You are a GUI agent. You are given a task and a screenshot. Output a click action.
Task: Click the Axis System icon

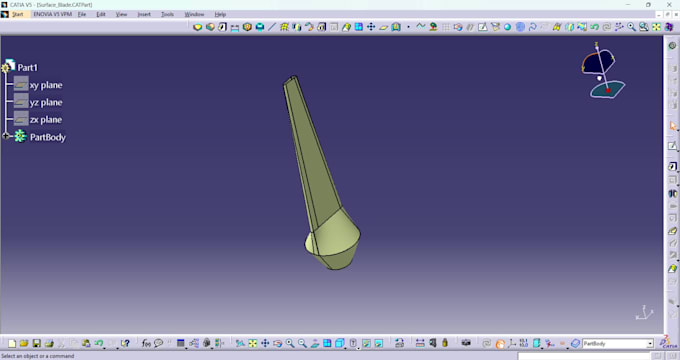coord(512,344)
